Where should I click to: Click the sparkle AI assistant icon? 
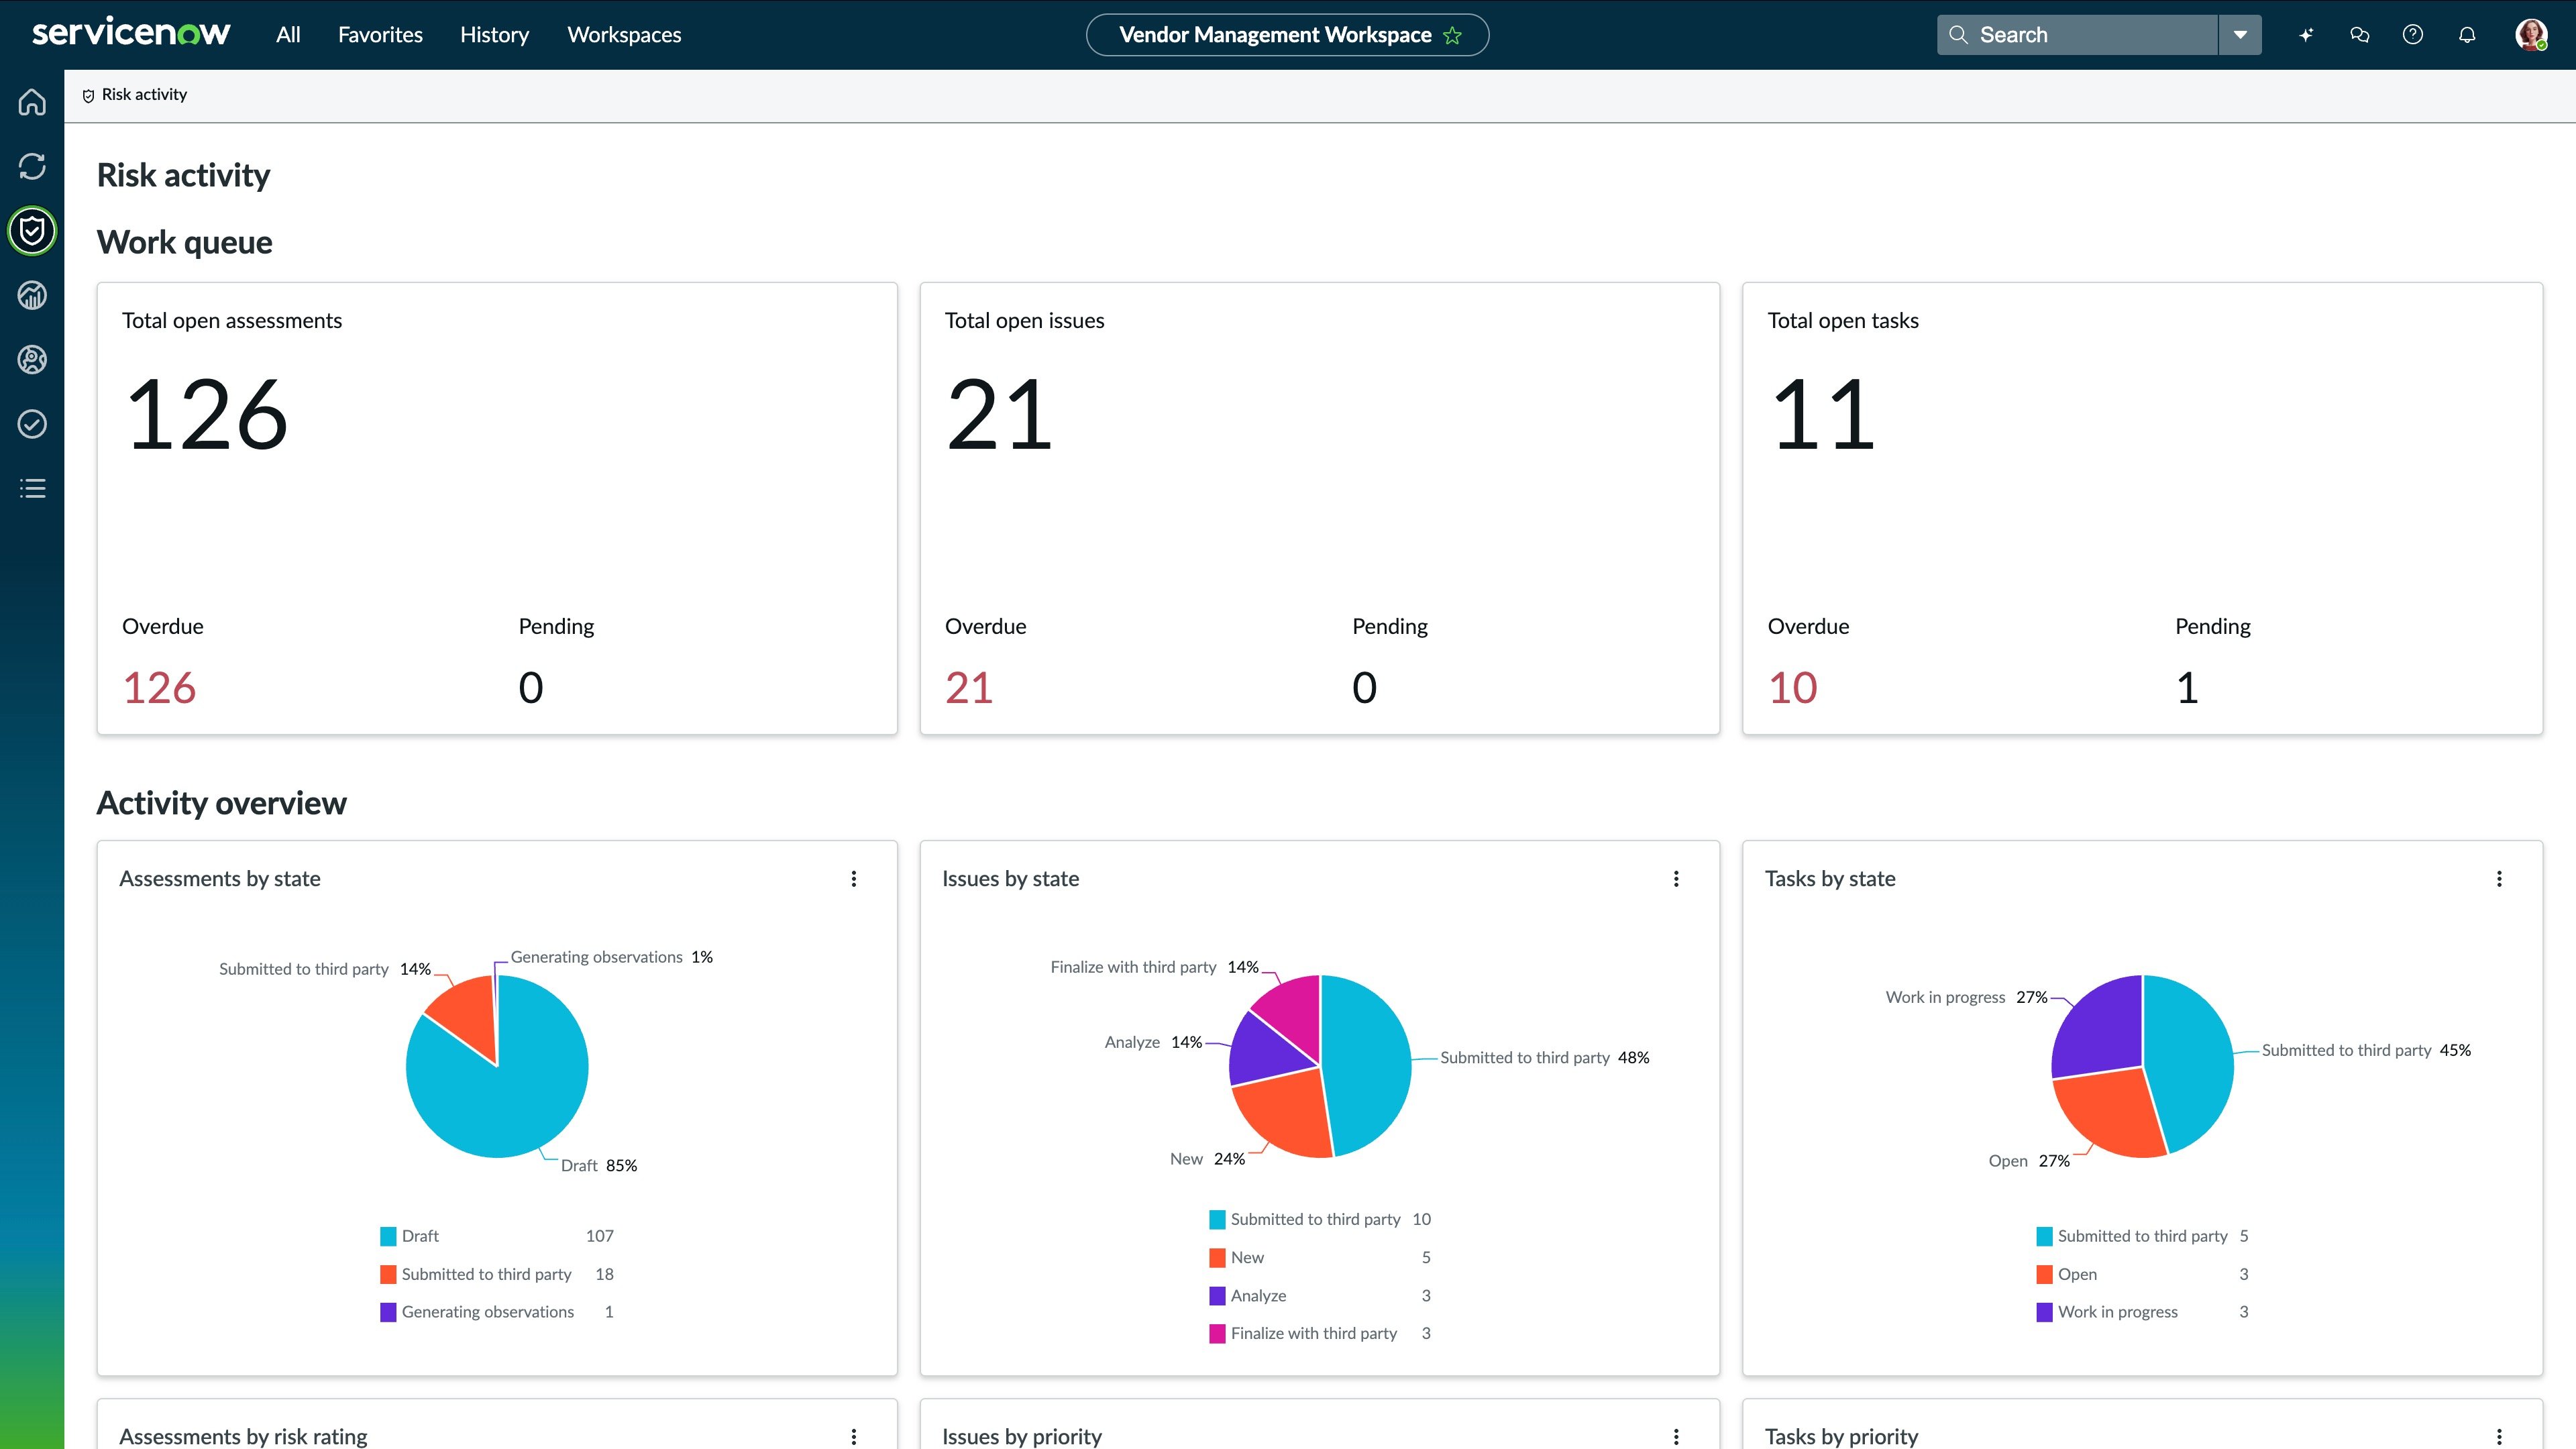2306,35
